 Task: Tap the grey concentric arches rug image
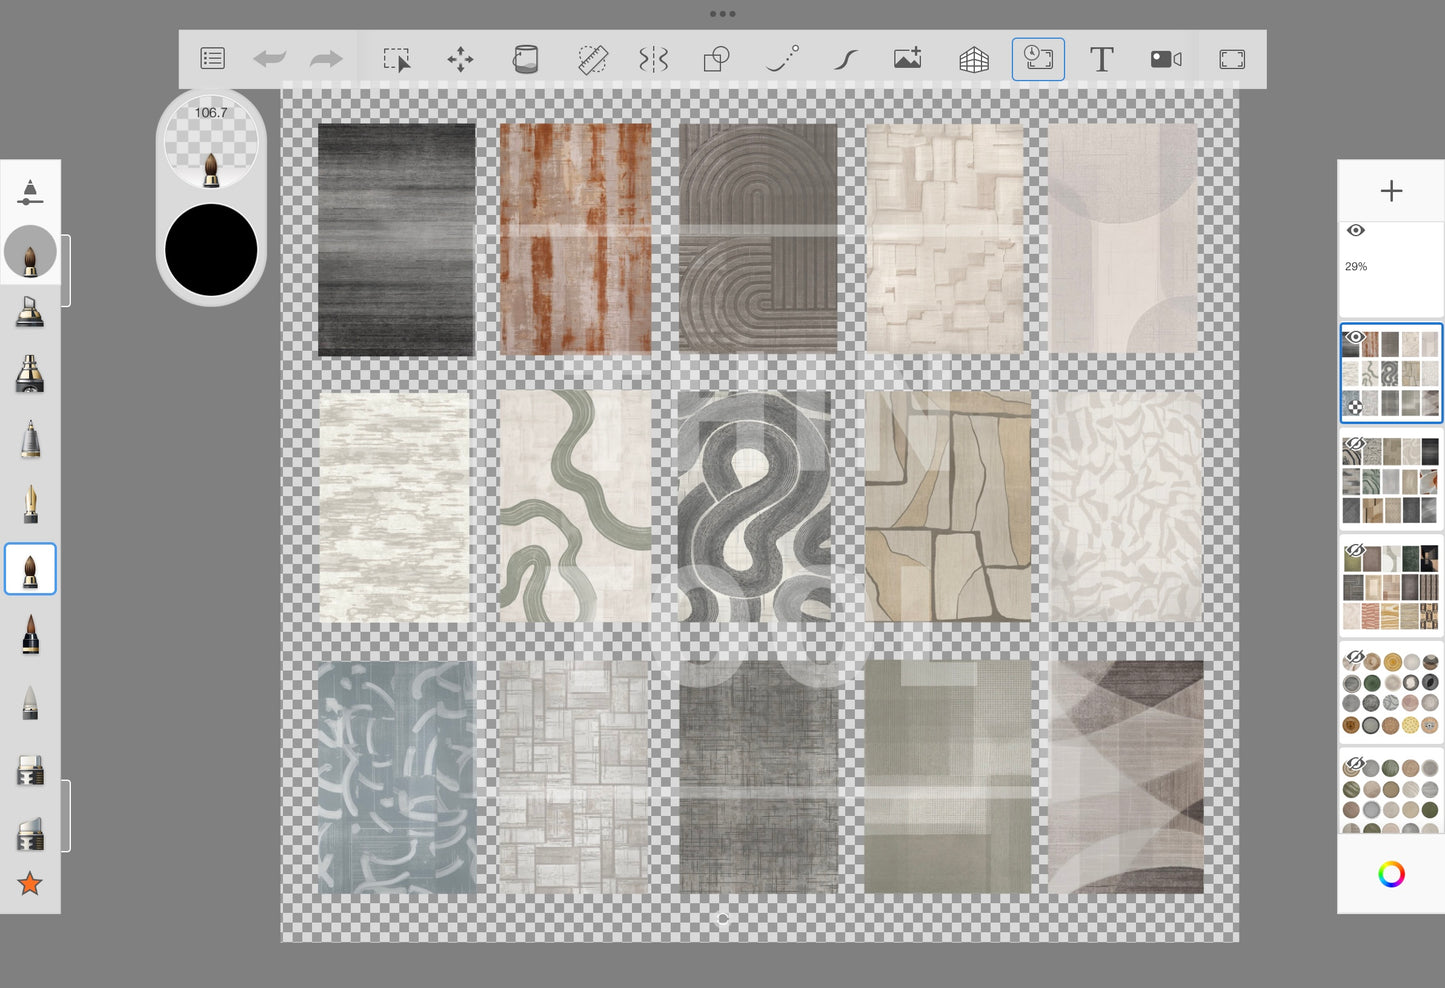[x=758, y=237]
